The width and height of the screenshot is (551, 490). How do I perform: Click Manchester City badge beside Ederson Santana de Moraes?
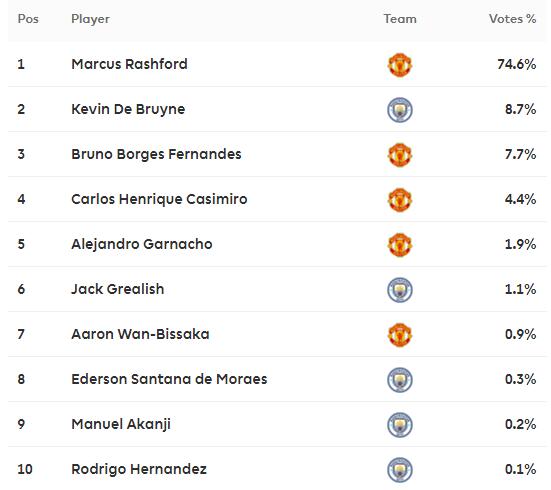tap(400, 380)
